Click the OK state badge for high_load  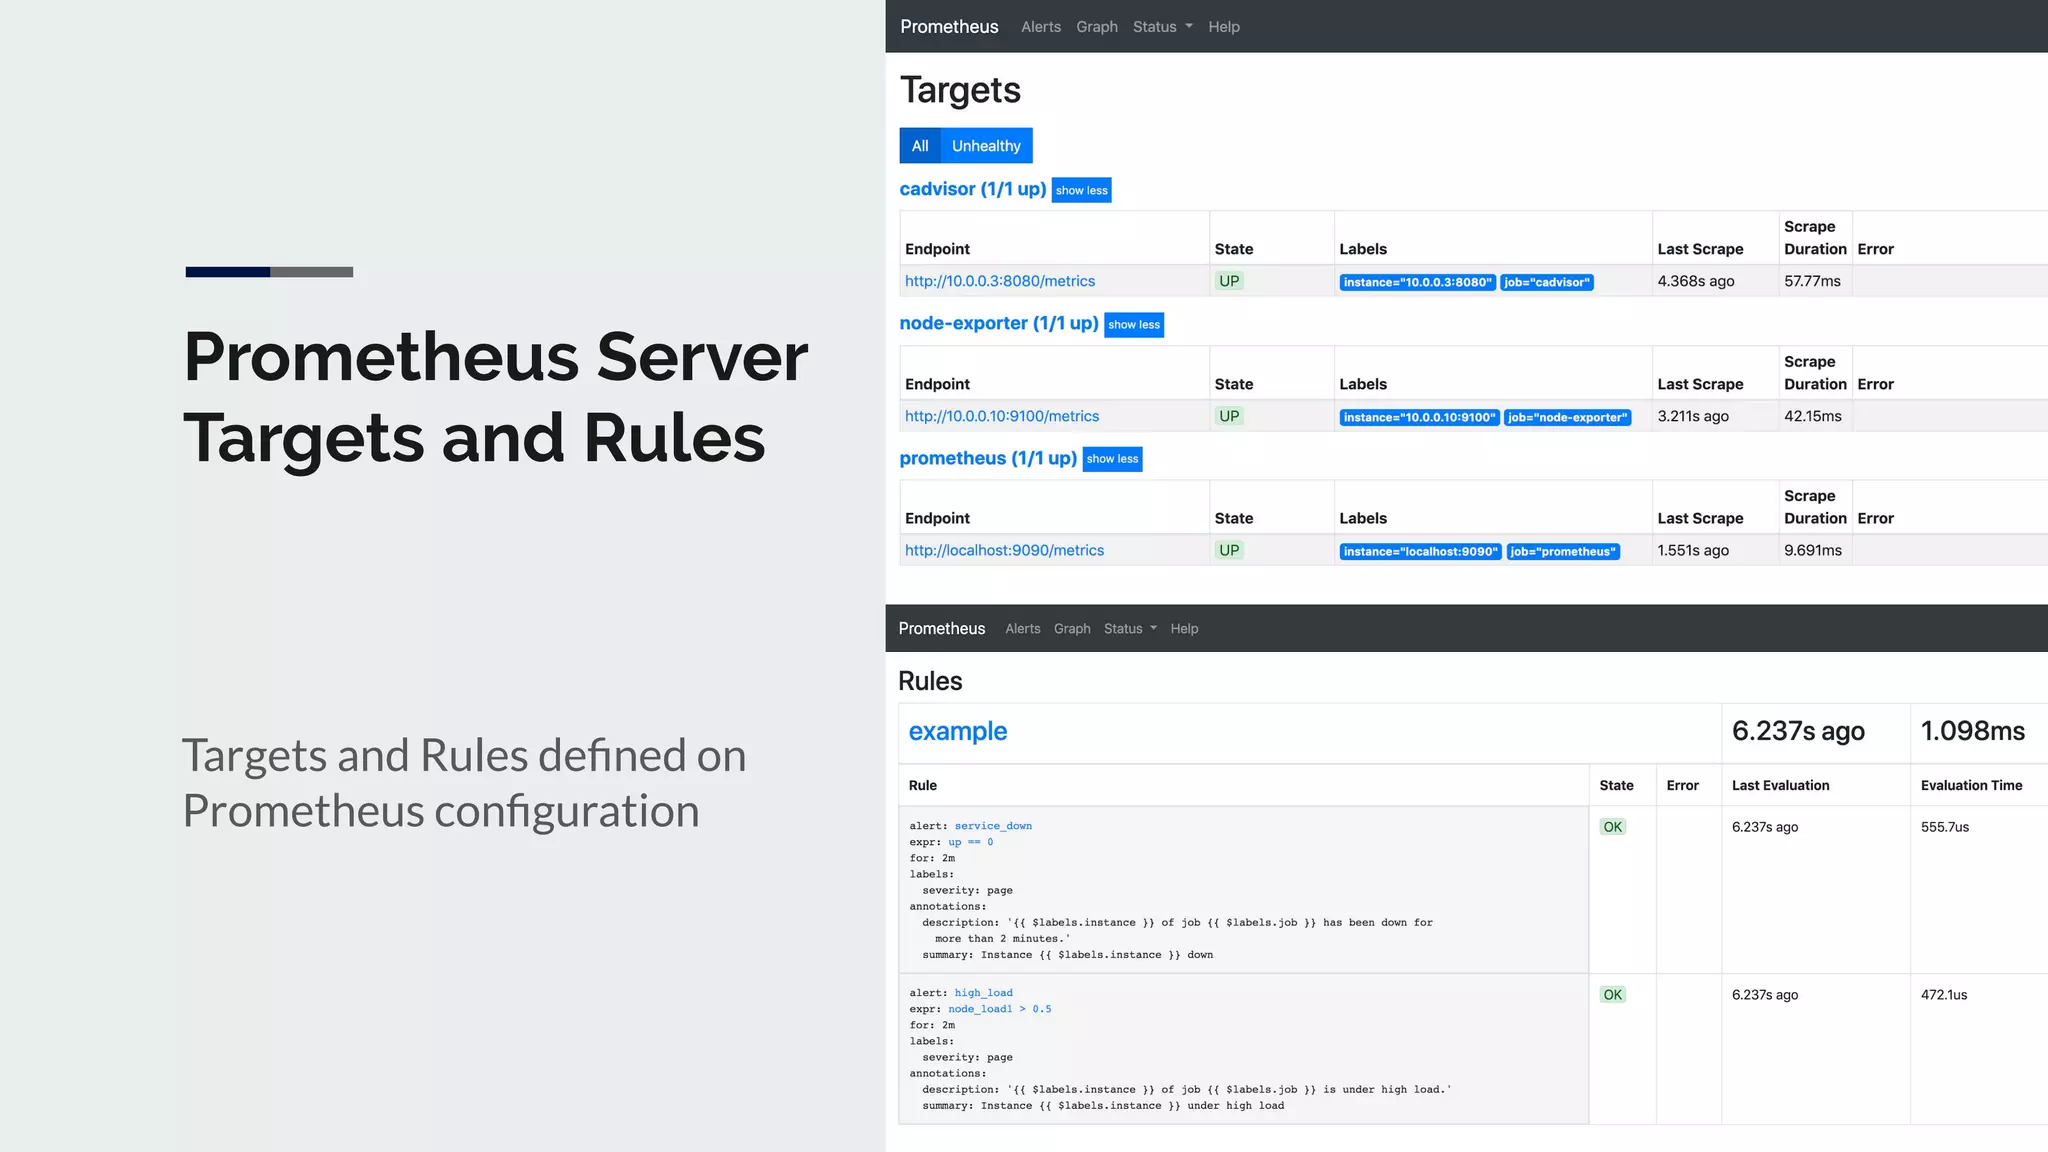point(1612,995)
